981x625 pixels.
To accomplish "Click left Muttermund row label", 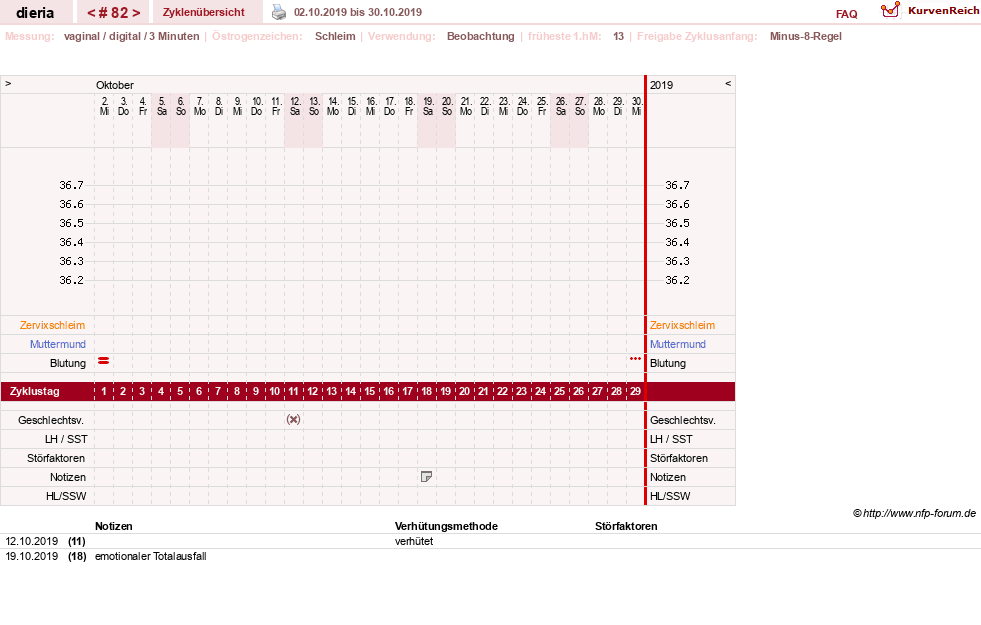I will pos(58,344).
